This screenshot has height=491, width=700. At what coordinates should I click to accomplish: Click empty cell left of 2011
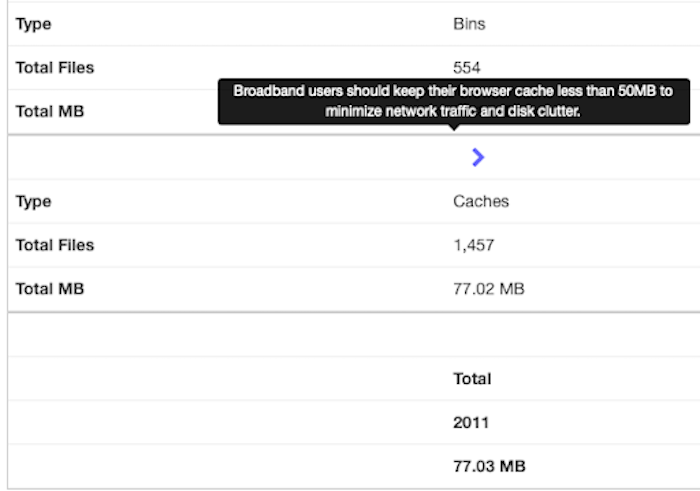click(x=227, y=422)
